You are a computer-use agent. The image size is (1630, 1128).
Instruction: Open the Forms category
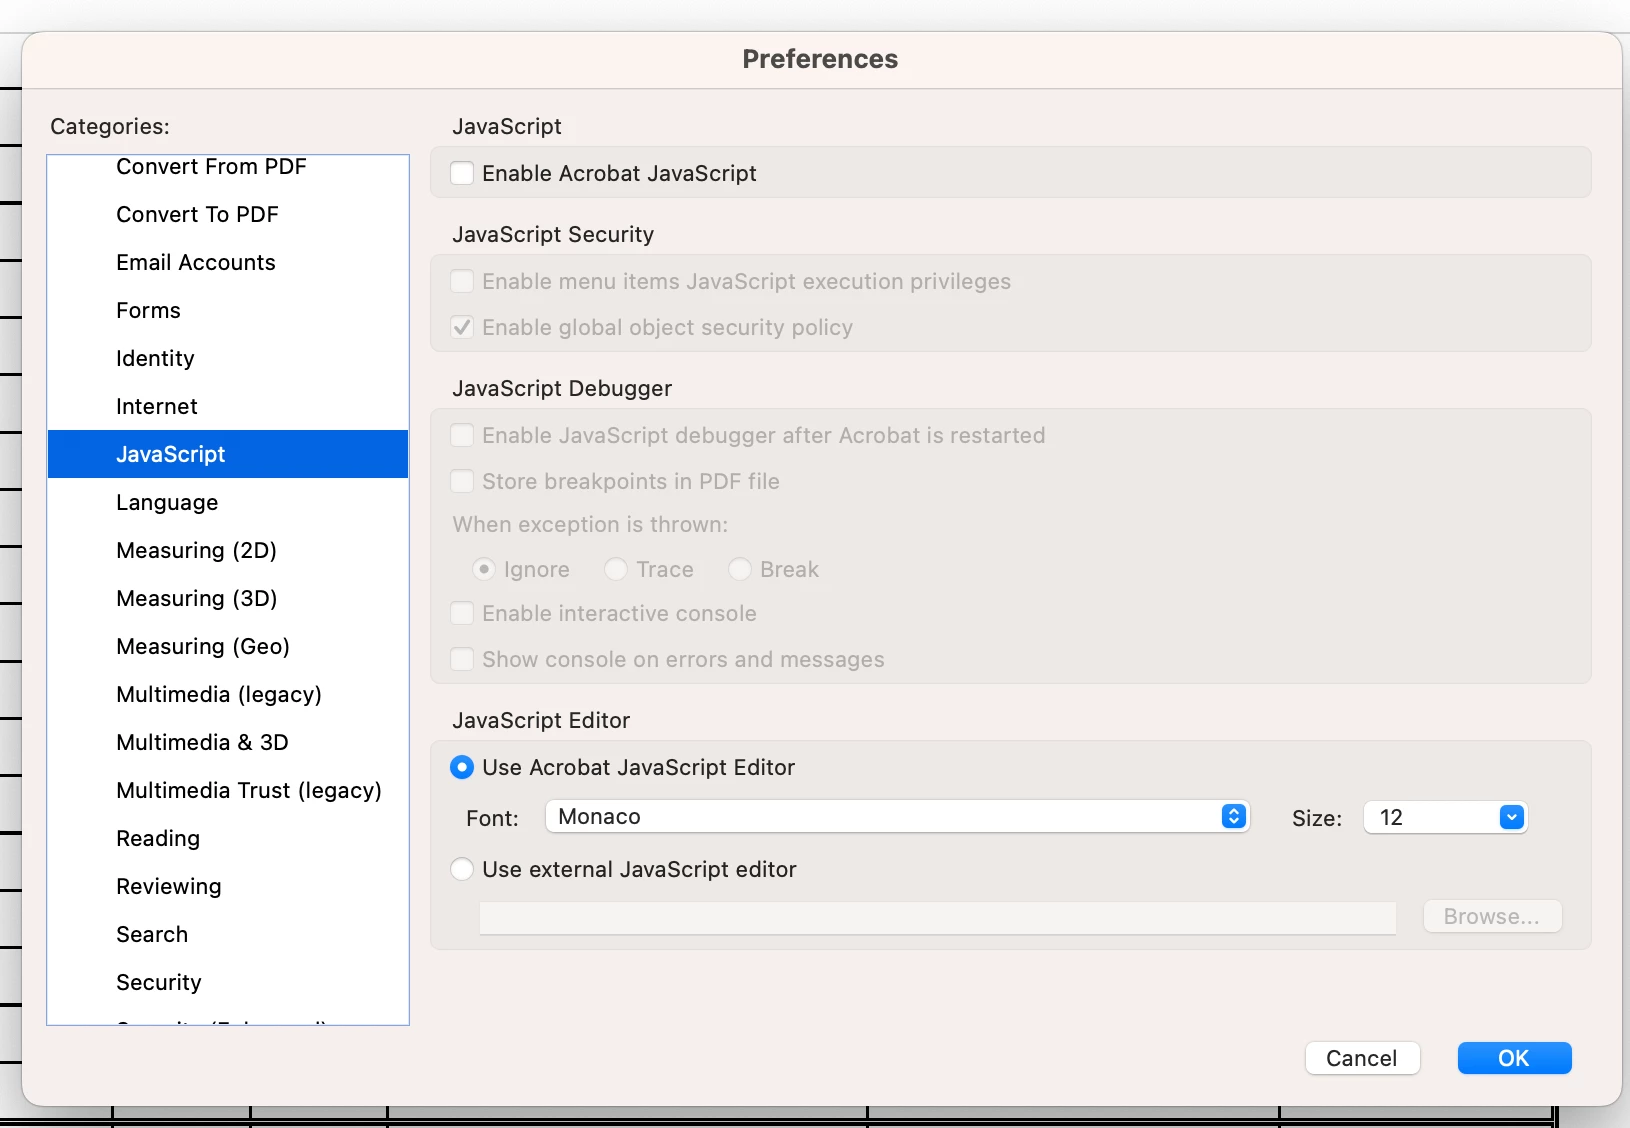click(x=228, y=310)
